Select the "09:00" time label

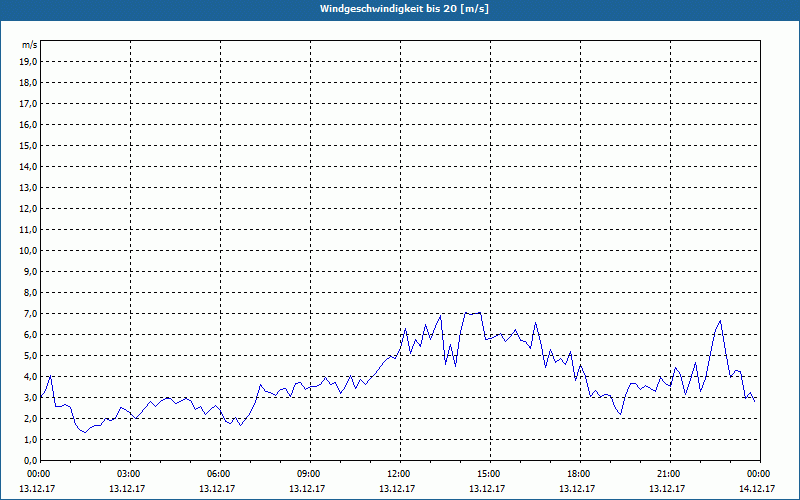[309, 474]
